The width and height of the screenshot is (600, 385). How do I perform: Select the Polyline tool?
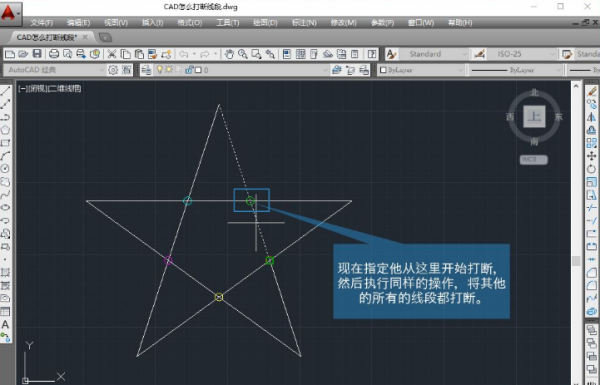point(5,117)
